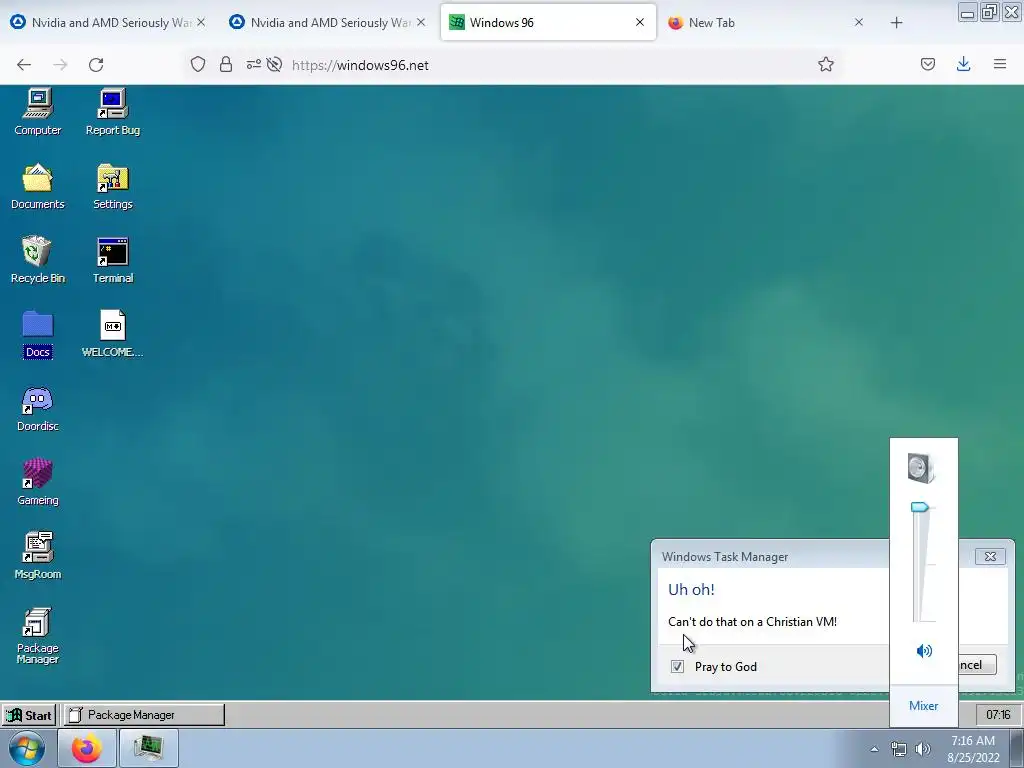Click the site security padlock icon
The height and width of the screenshot is (768, 1024).
click(226, 64)
